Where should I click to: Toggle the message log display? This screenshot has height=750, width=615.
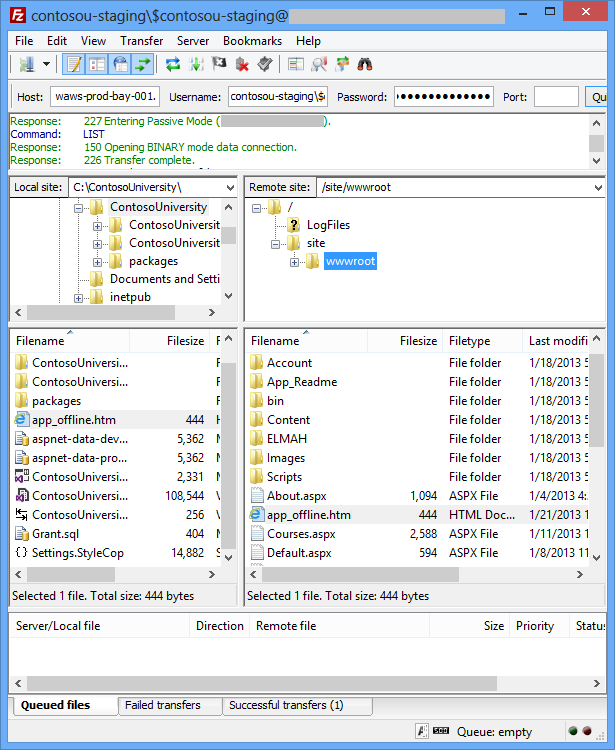(74, 64)
